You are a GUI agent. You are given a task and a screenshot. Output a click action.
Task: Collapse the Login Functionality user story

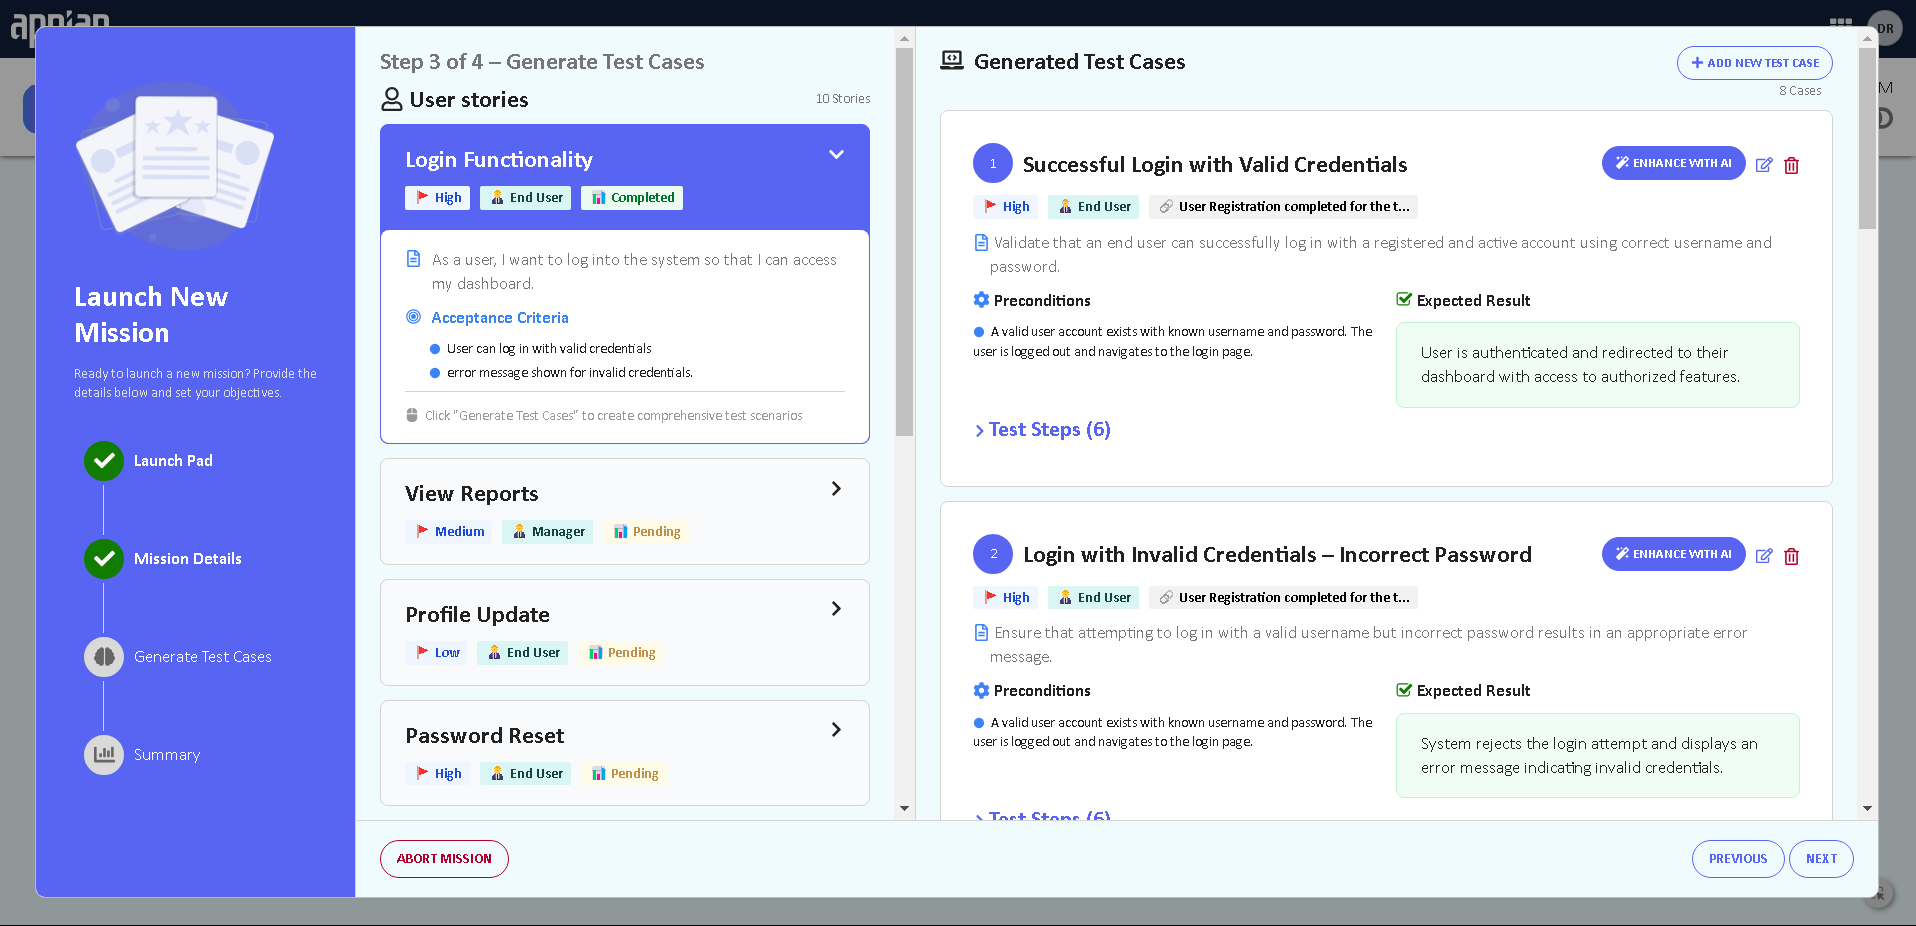[836, 155]
